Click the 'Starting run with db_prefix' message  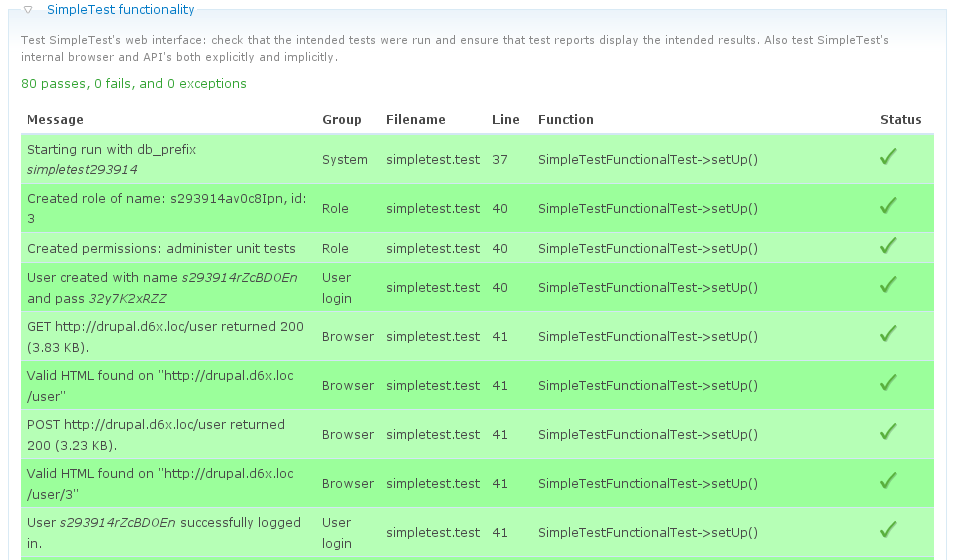tap(111, 159)
